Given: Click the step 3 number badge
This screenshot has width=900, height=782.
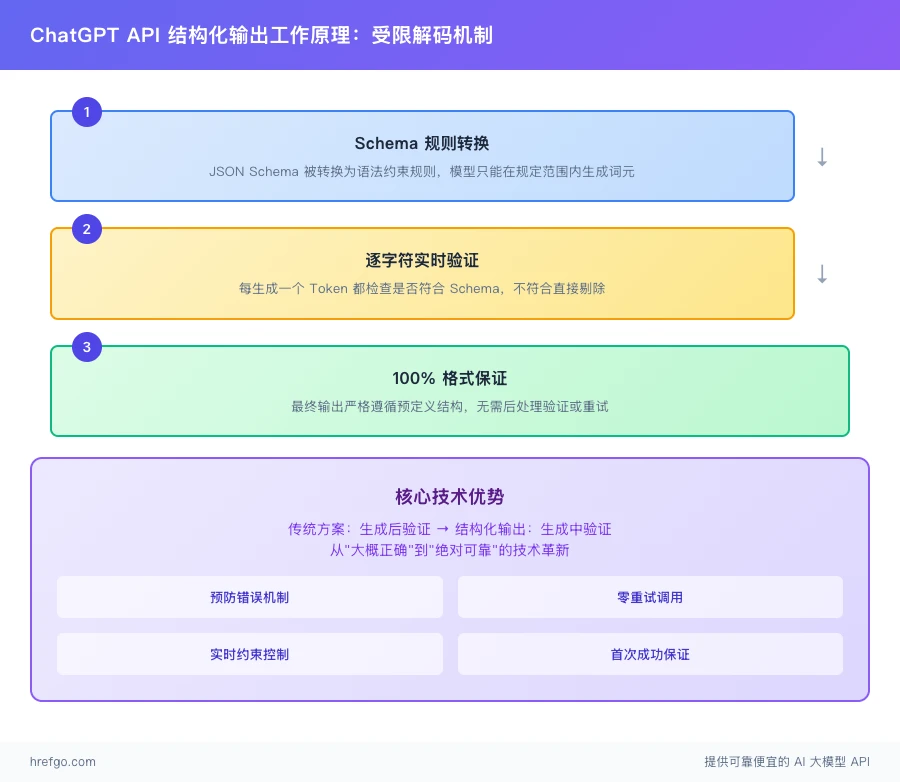Looking at the screenshot, I should tap(87, 347).
